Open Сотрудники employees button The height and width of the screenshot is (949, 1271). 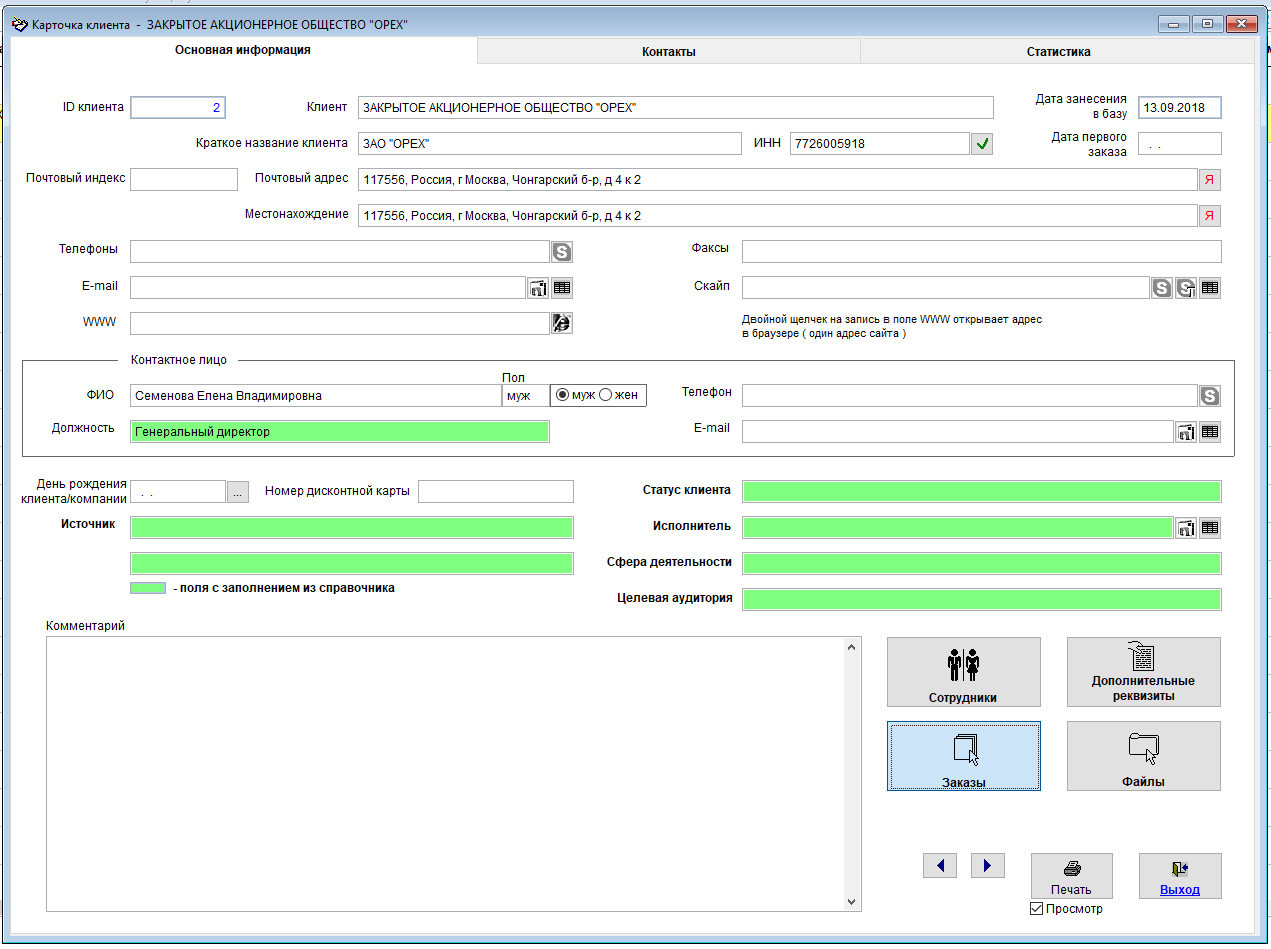963,672
